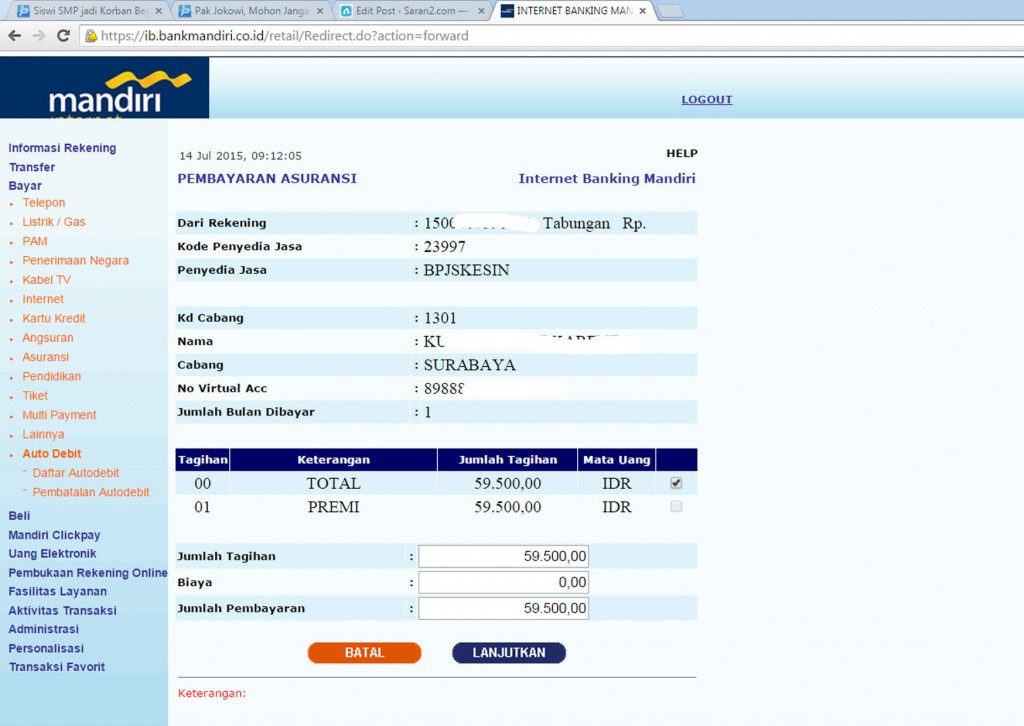The width and height of the screenshot is (1024, 726).
Task: Click the 'TOTAL' Keterangan cell
Action: tap(334, 484)
